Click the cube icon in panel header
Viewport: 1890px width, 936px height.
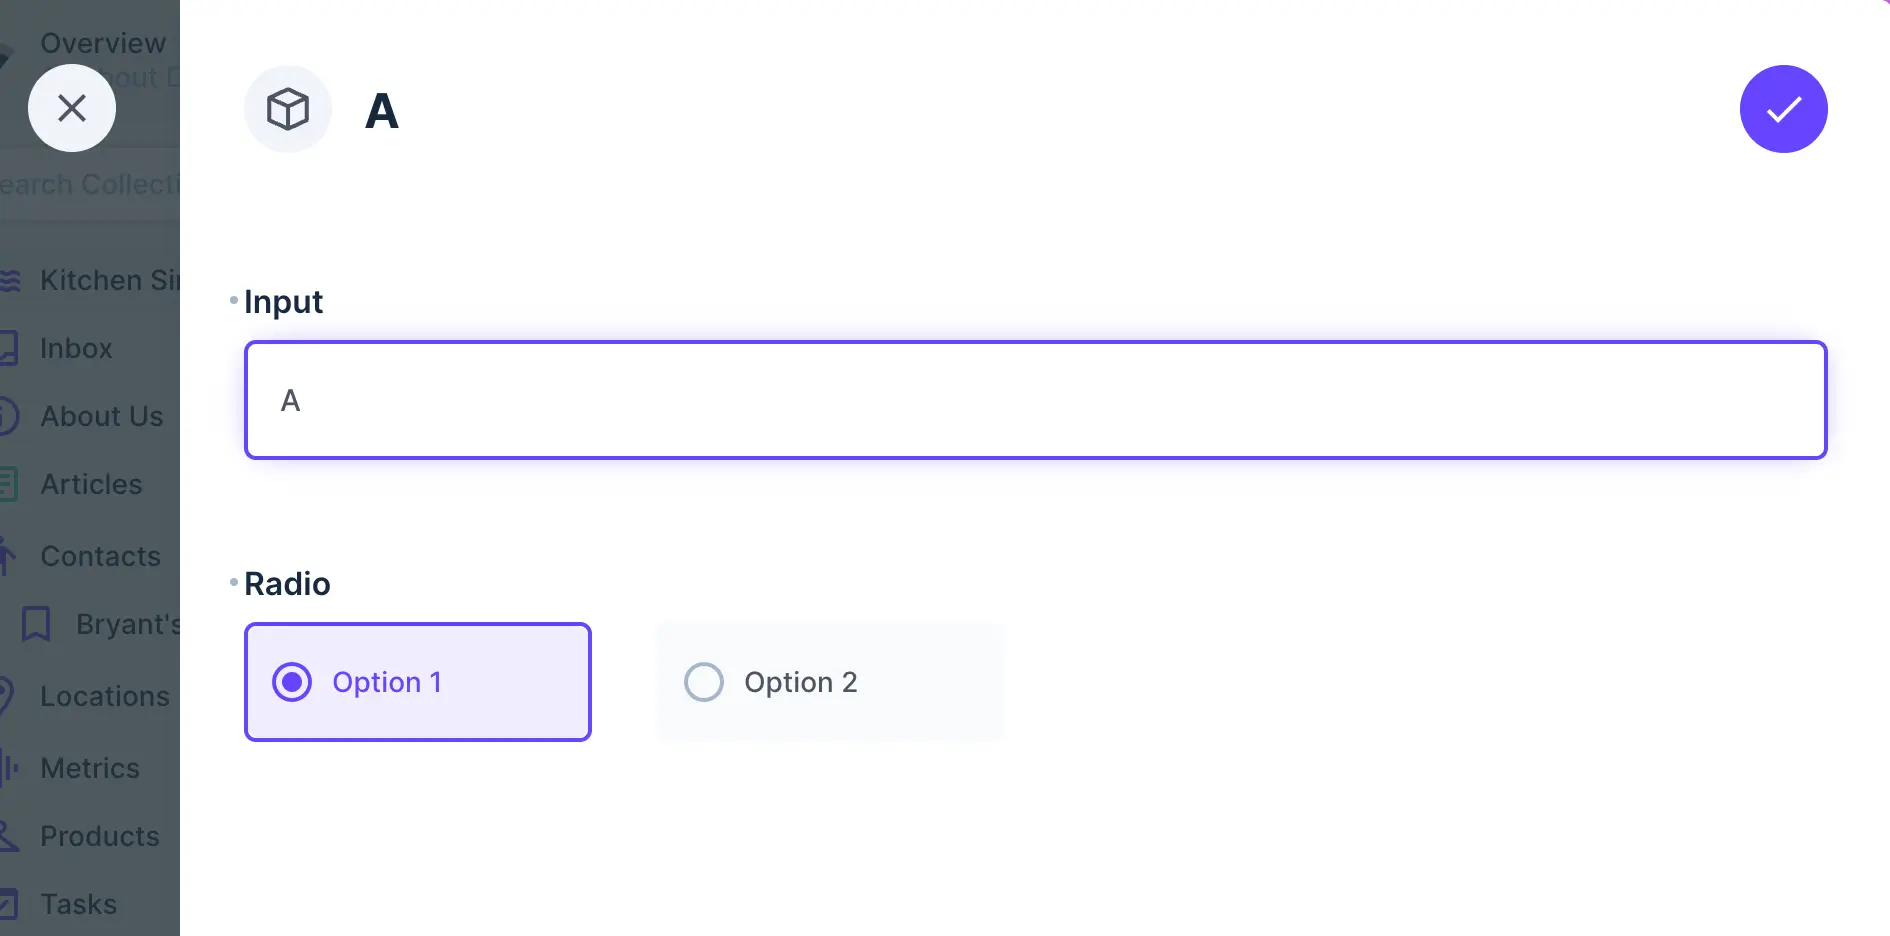tap(287, 109)
